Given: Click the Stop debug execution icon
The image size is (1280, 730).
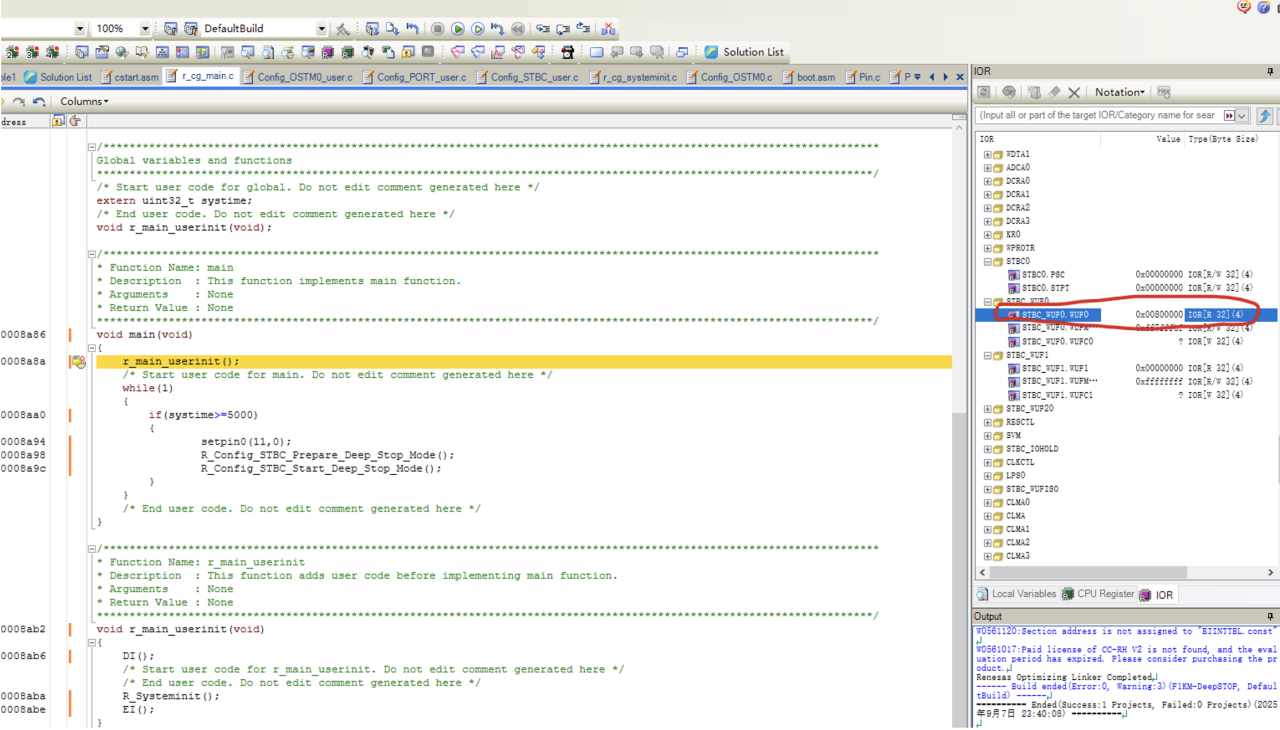Looking at the screenshot, I should coord(437,29).
